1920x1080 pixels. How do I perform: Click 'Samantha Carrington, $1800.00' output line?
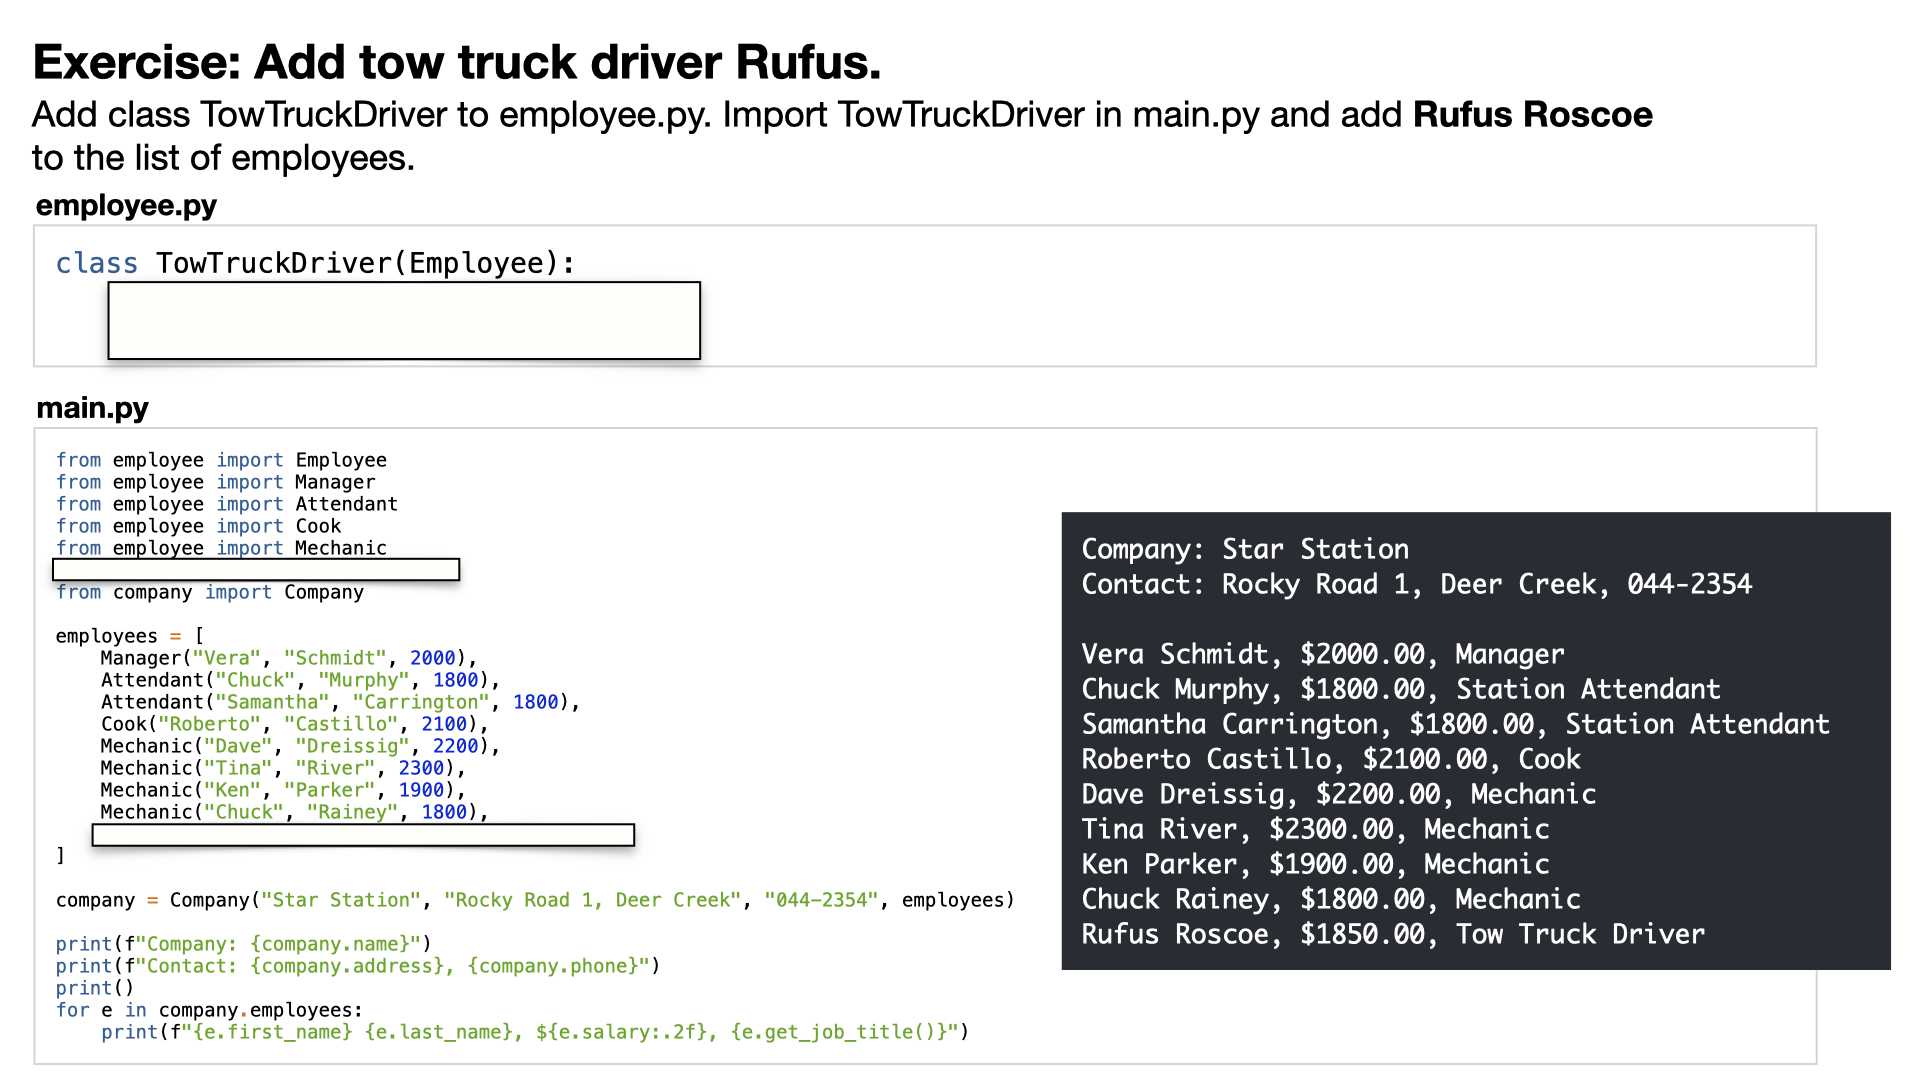[1456, 724]
